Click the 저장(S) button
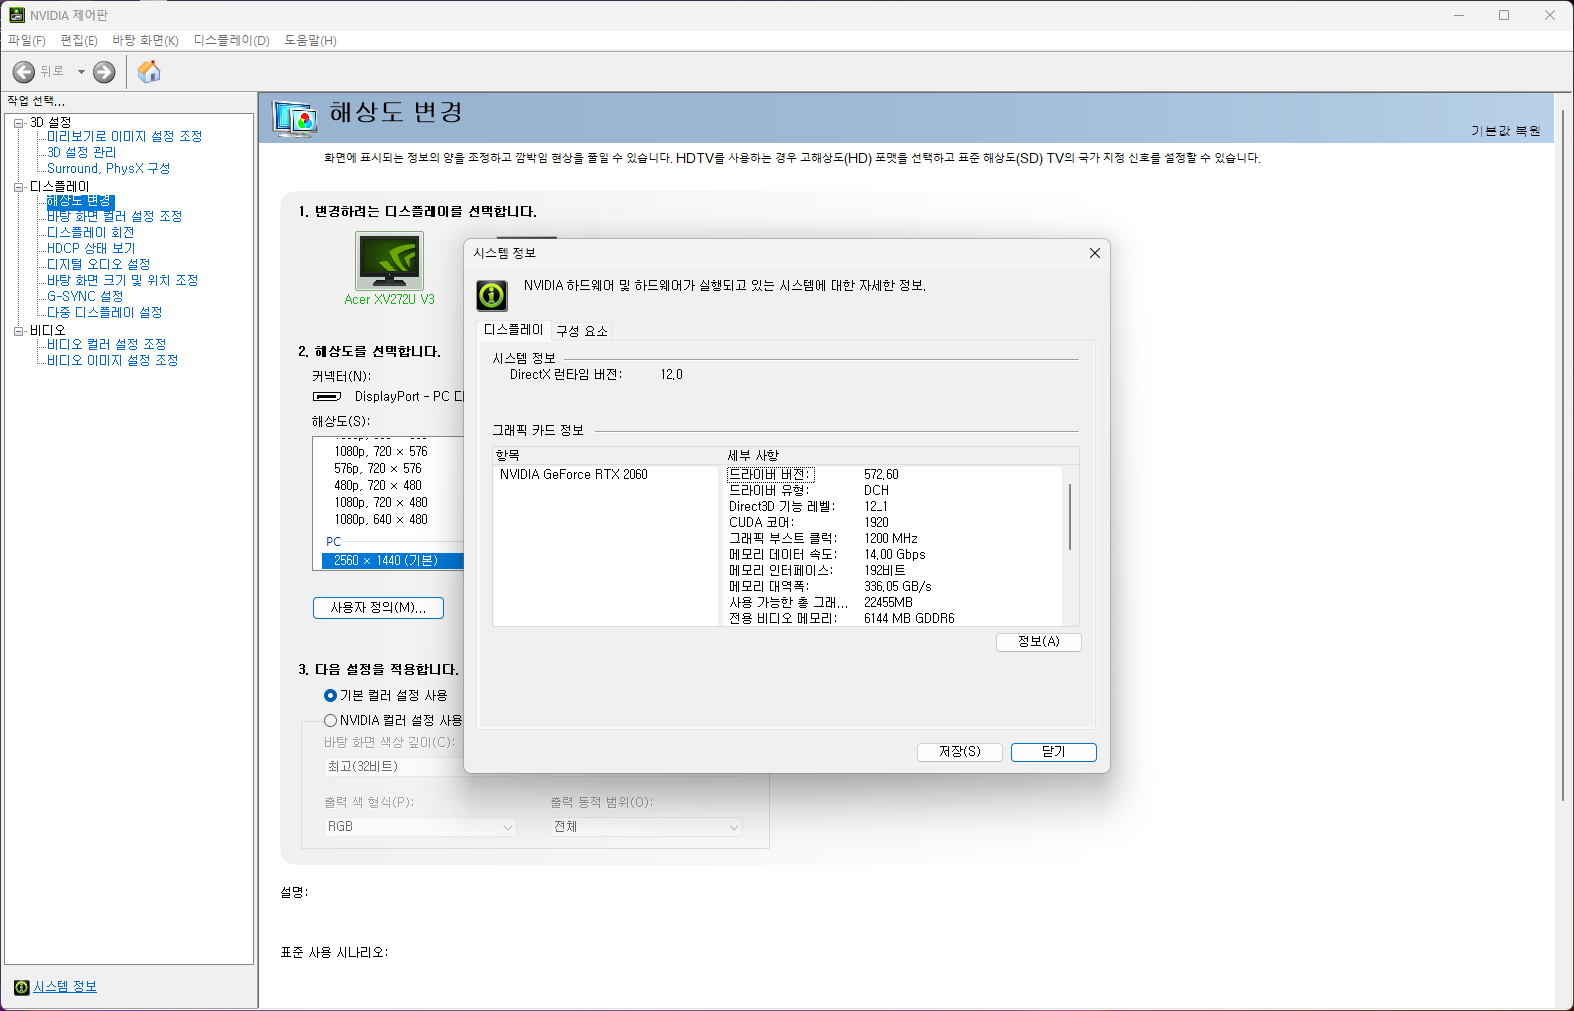 point(960,752)
